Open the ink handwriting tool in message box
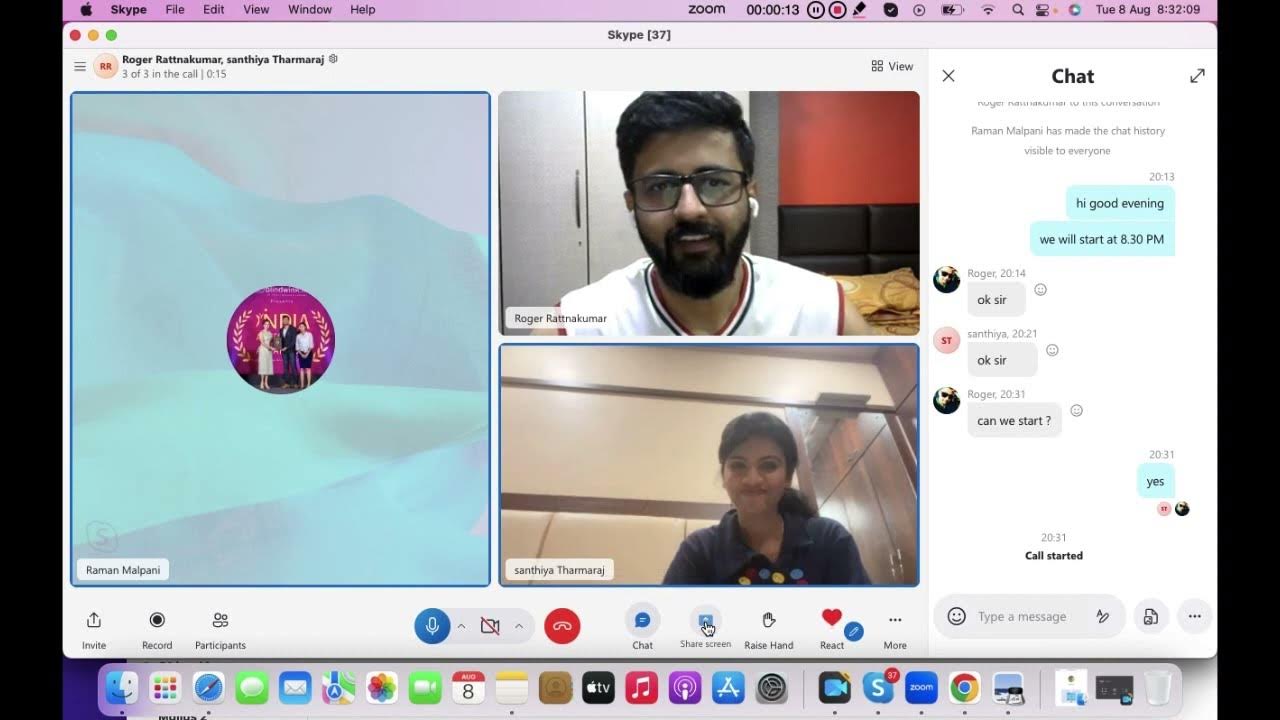 pyautogui.click(x=1103, y=616)
